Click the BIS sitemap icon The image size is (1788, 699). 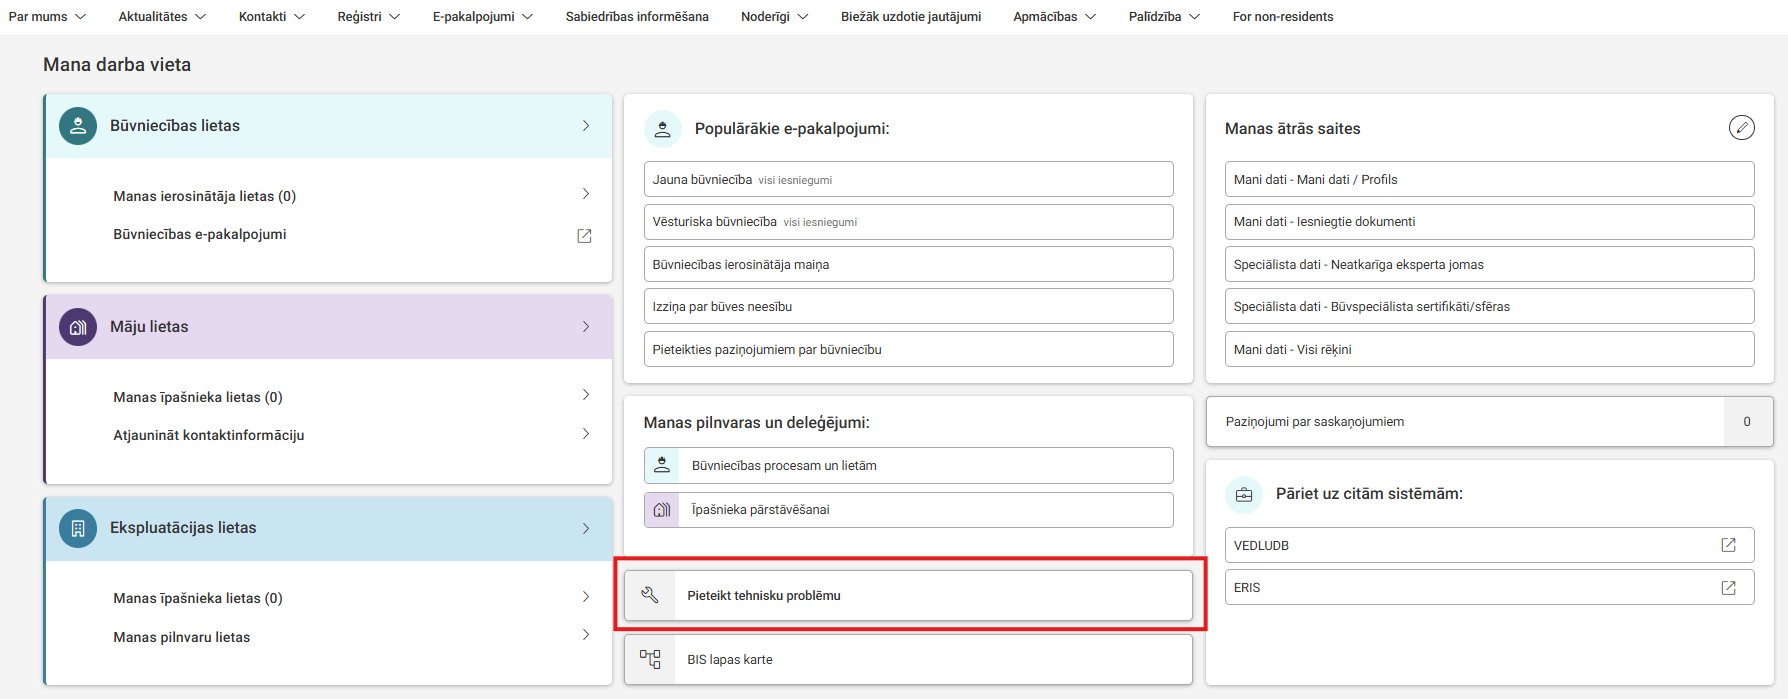click(x=650, y=659)
